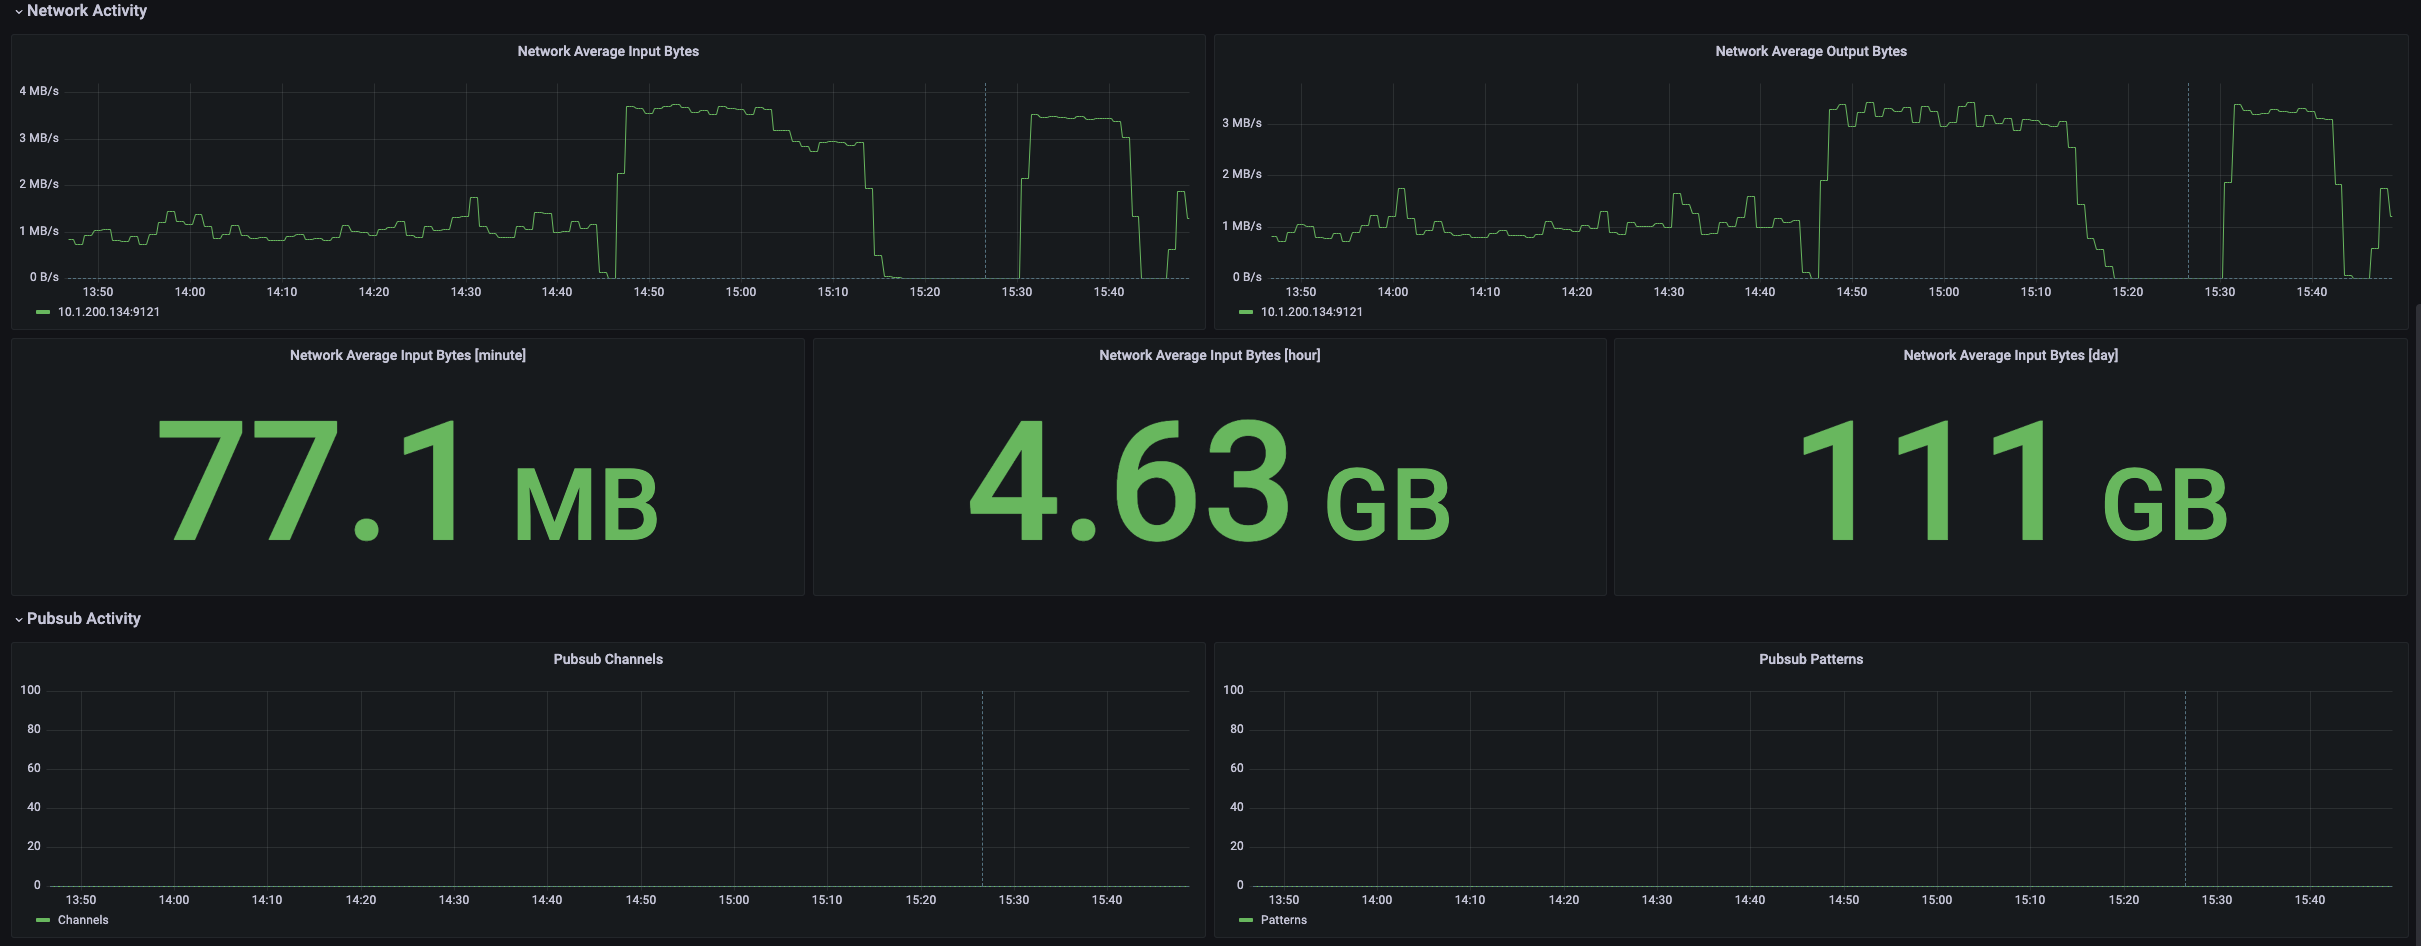
Task: Click the Channels legend color swatch
Action: [x=43, y=920]
